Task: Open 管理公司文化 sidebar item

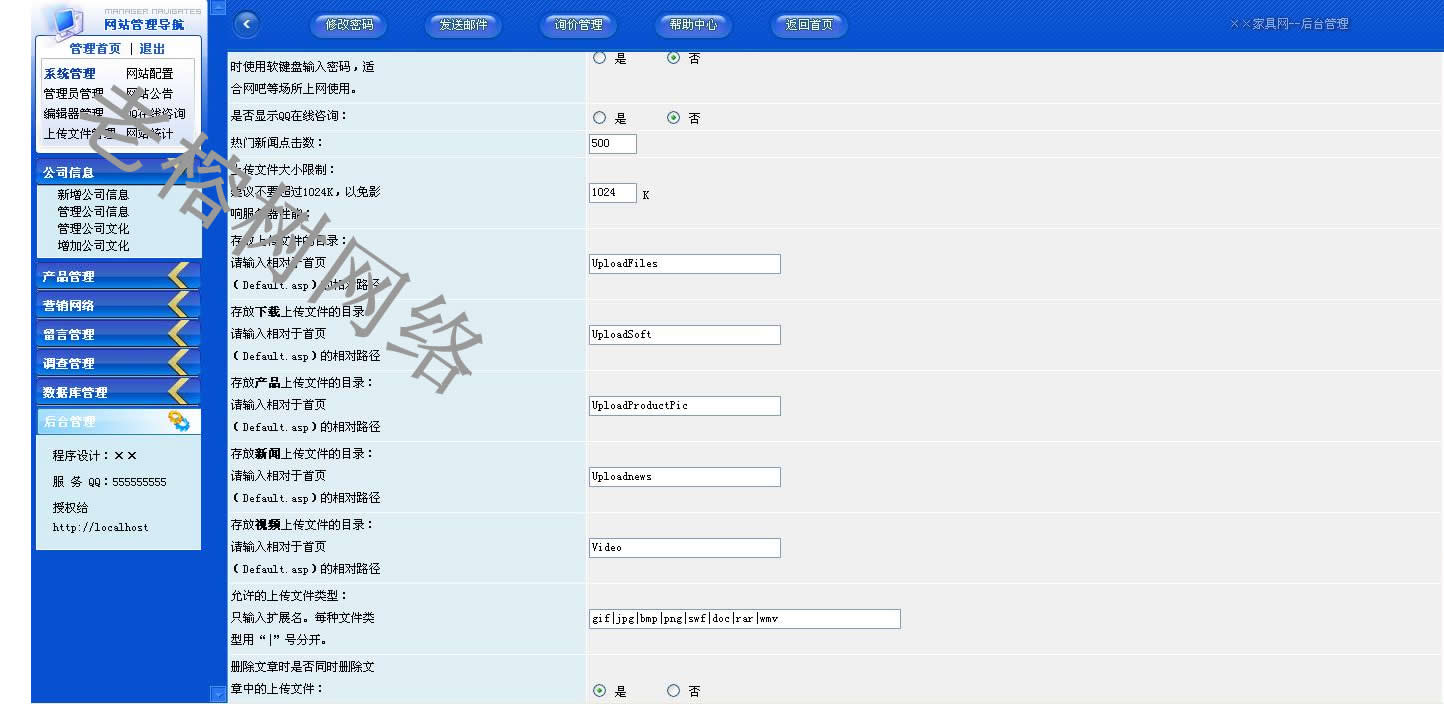Action: [x=93, y=229]
